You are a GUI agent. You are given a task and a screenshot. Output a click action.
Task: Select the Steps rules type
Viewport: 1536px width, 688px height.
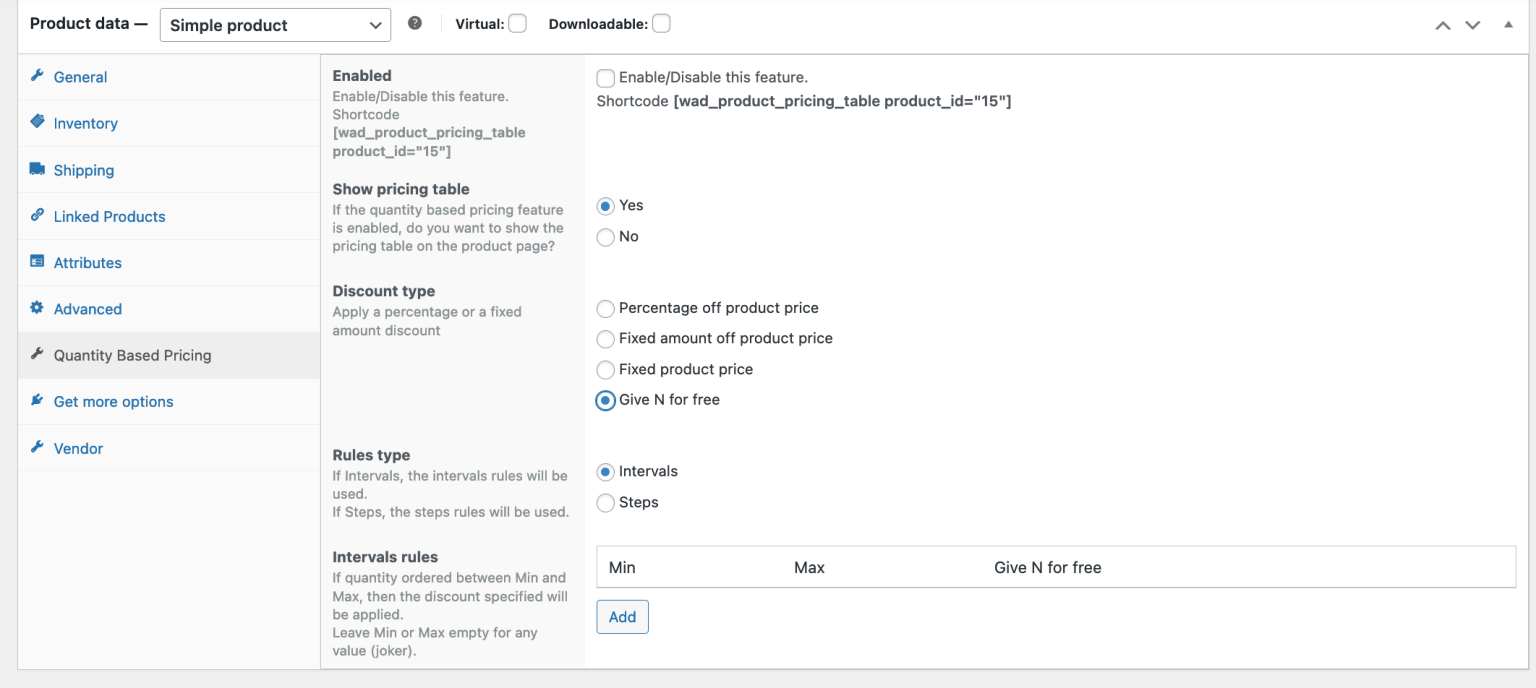(605, 503)
